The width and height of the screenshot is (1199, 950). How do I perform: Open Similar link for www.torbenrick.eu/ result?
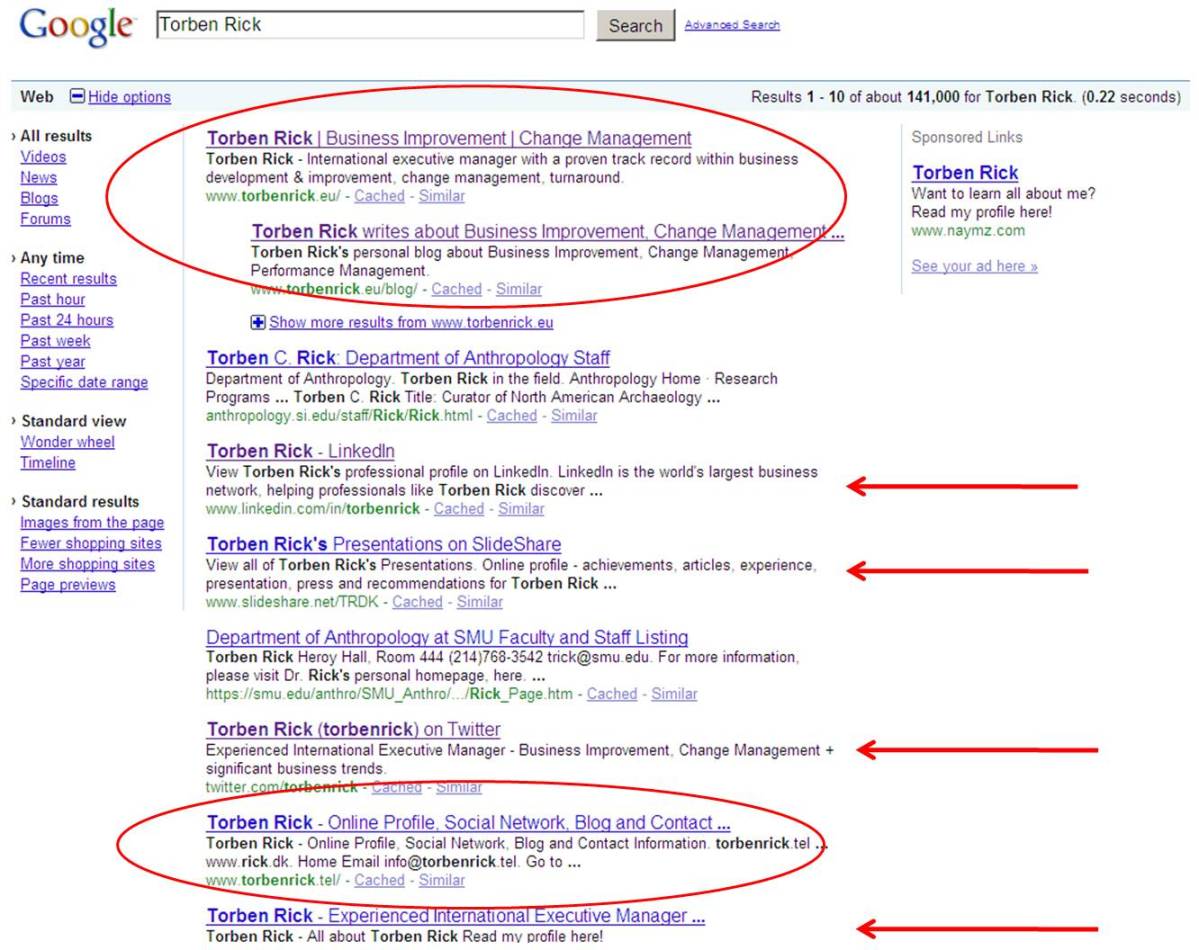441,196
